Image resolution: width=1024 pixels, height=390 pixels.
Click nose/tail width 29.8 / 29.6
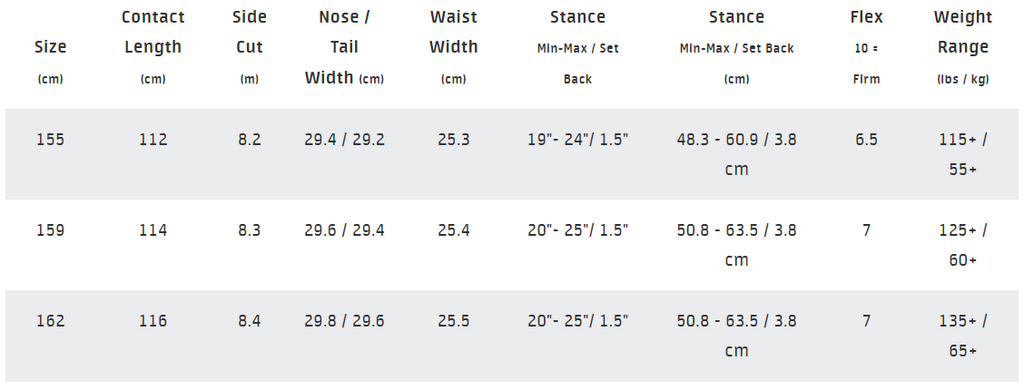(x=344, y=321)
